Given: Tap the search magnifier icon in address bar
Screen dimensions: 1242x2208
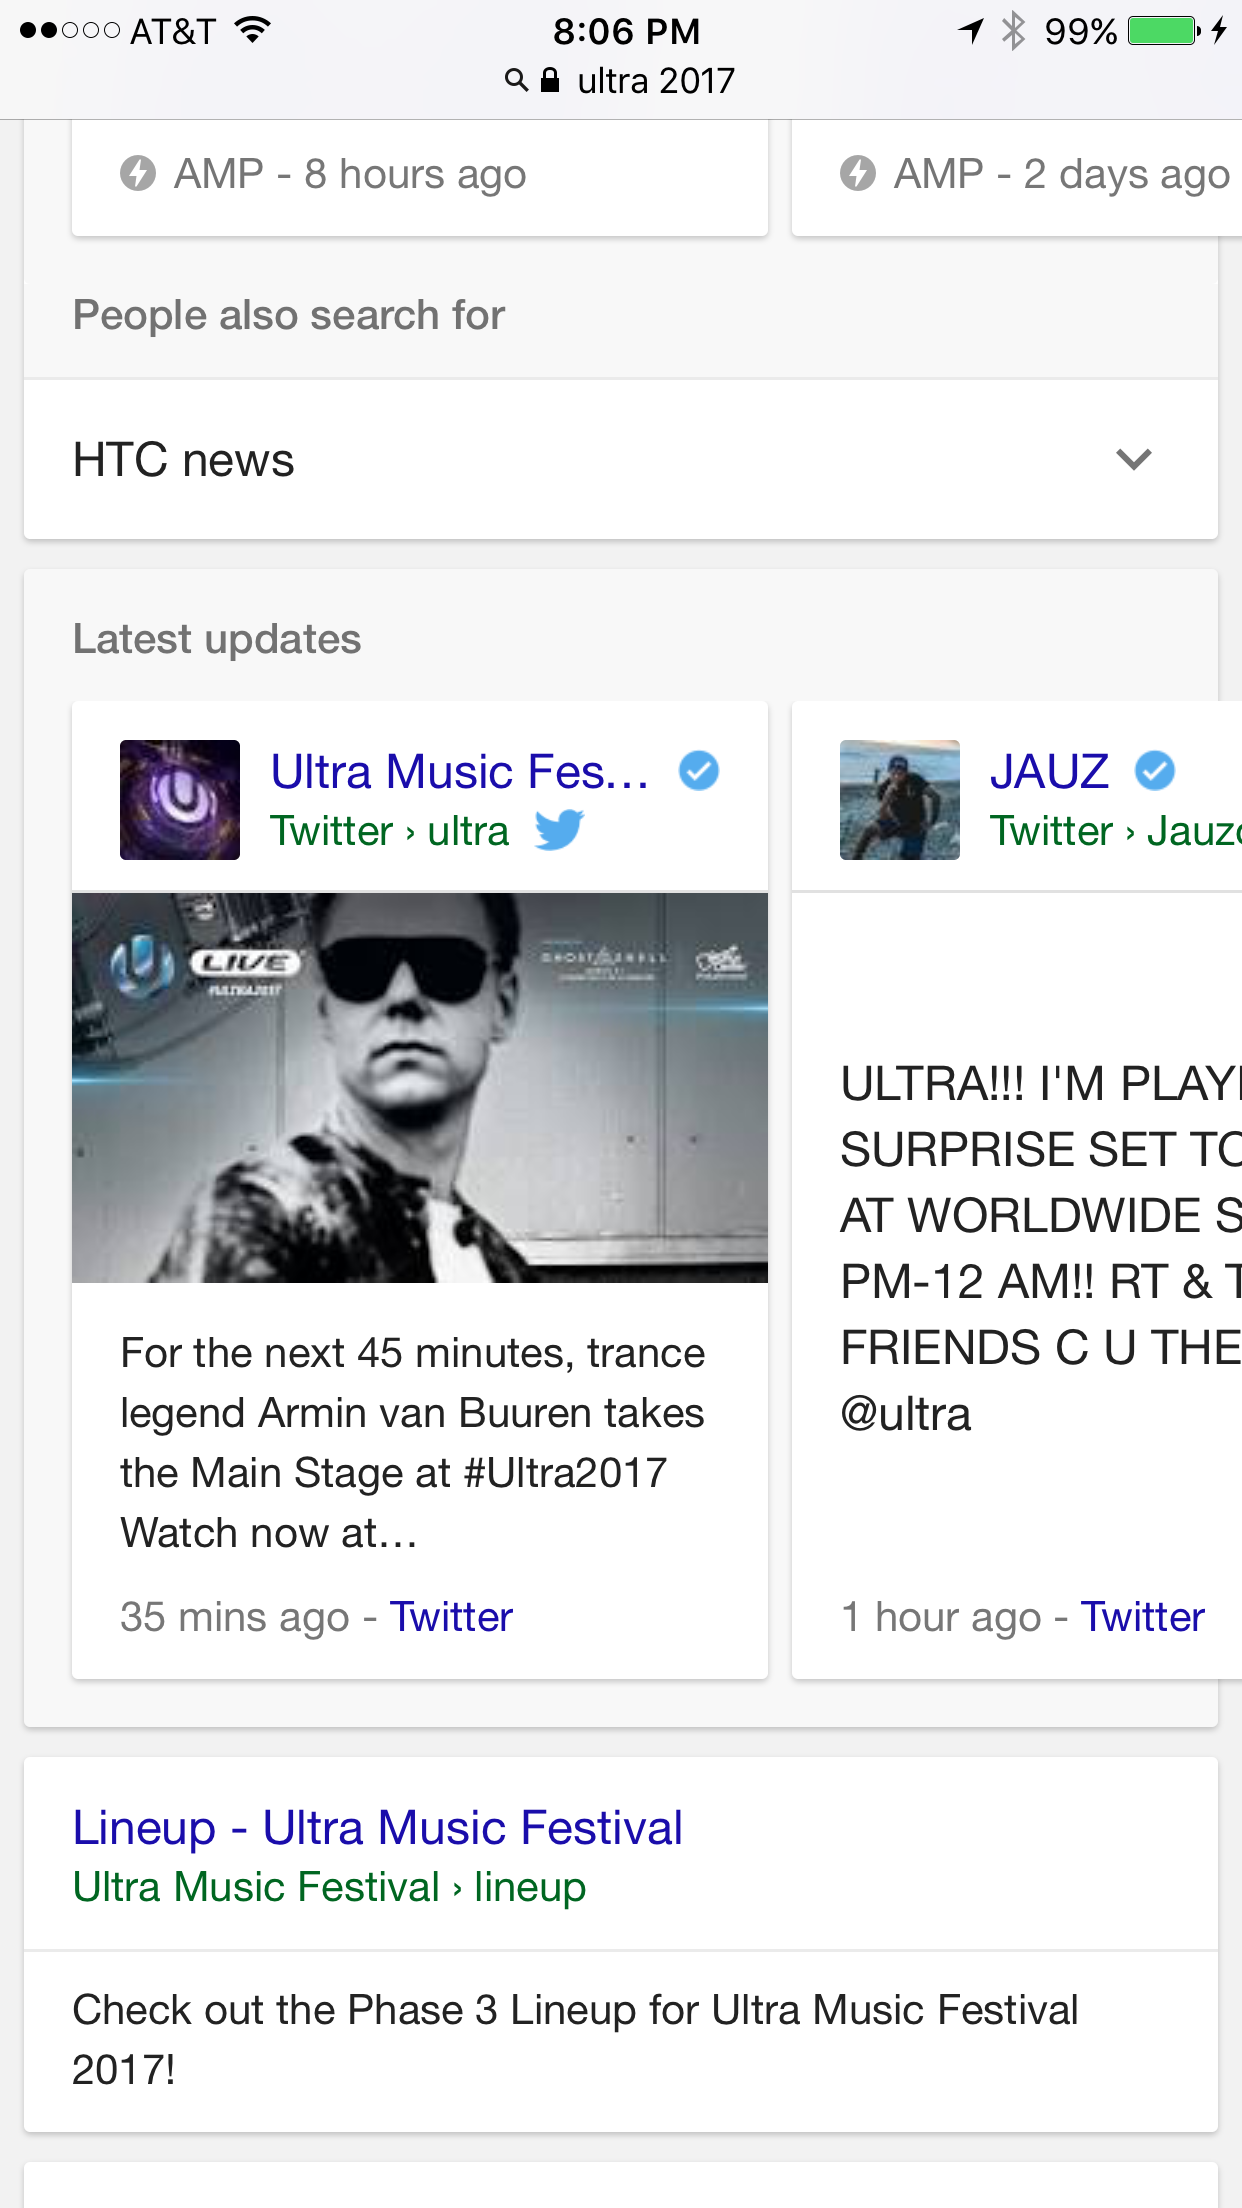Looking at the screenshot, I should (516, 80).
